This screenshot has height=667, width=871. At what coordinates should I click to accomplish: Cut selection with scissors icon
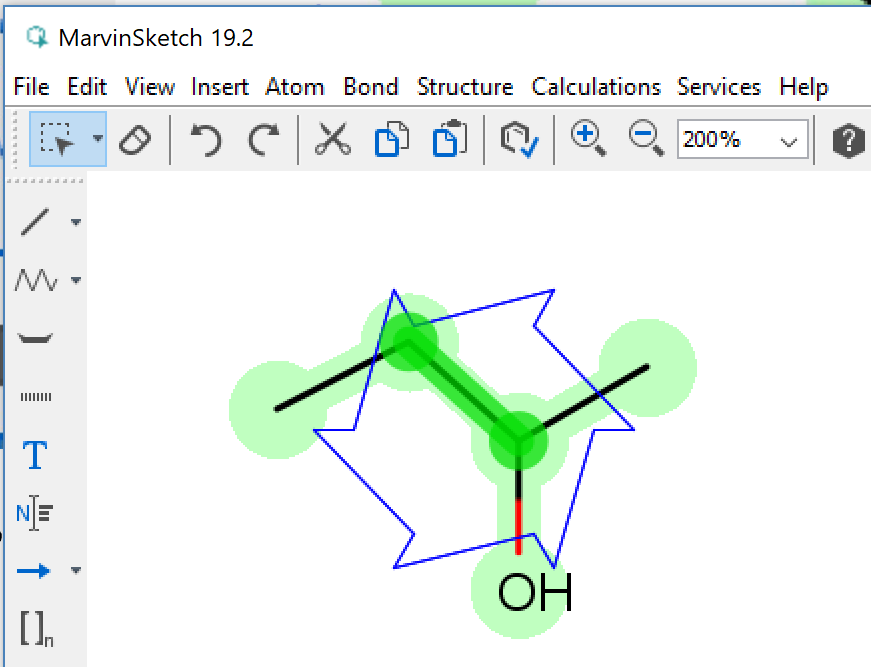(333, 140)
